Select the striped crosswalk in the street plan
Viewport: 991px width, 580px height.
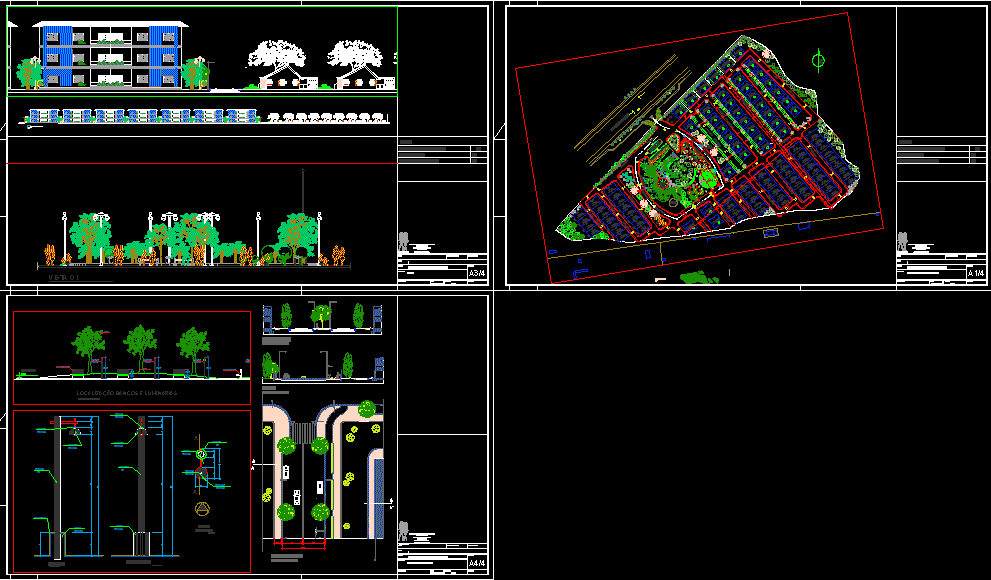click(x=301, y=431)
